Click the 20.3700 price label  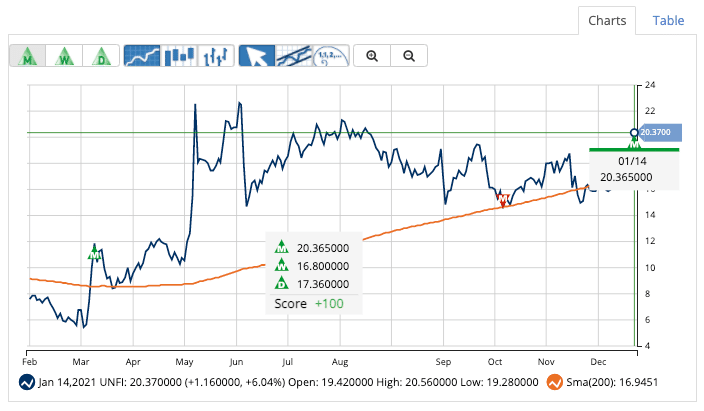point(659,132)
